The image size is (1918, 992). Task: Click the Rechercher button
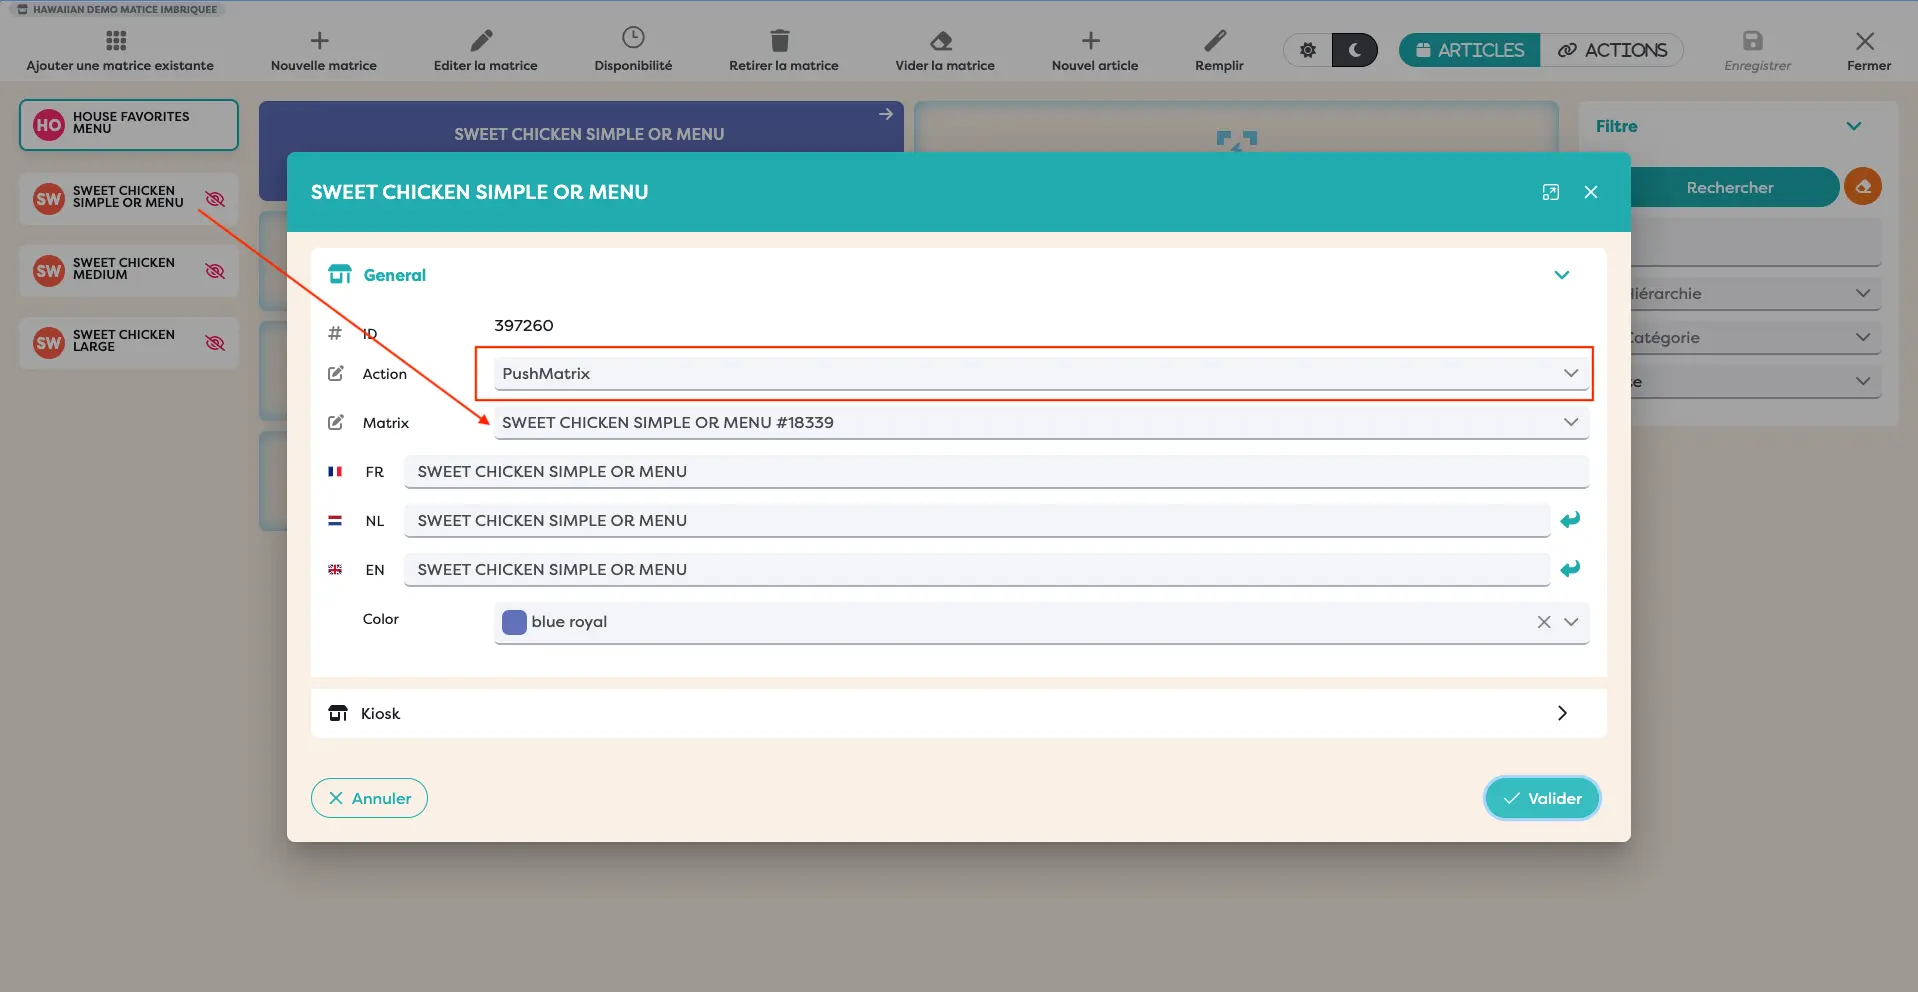pyautogui.click(x=1734, y=187)
